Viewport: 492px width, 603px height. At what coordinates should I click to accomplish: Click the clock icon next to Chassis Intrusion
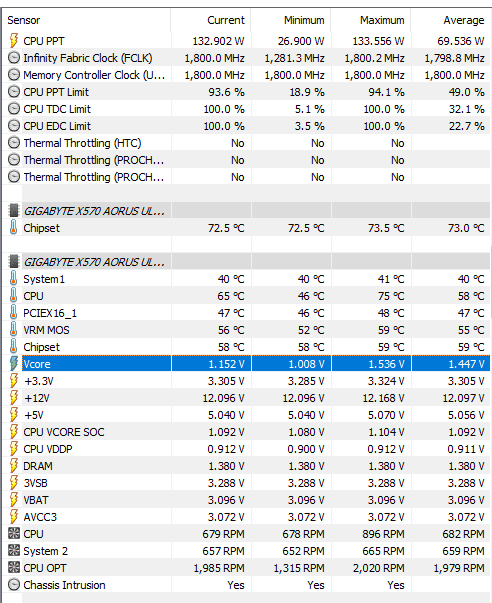click(x=13, y=585)
